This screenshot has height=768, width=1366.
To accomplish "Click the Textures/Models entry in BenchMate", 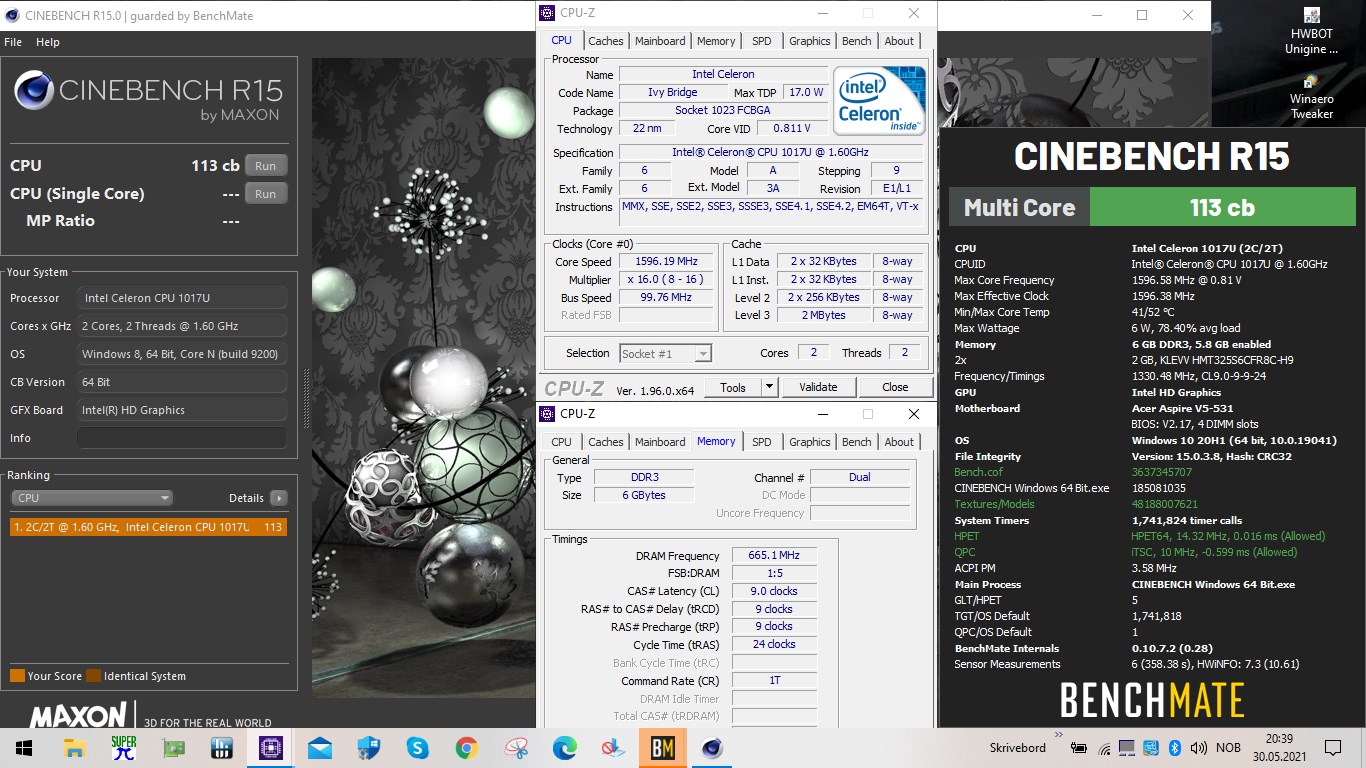I will (994, 504).
